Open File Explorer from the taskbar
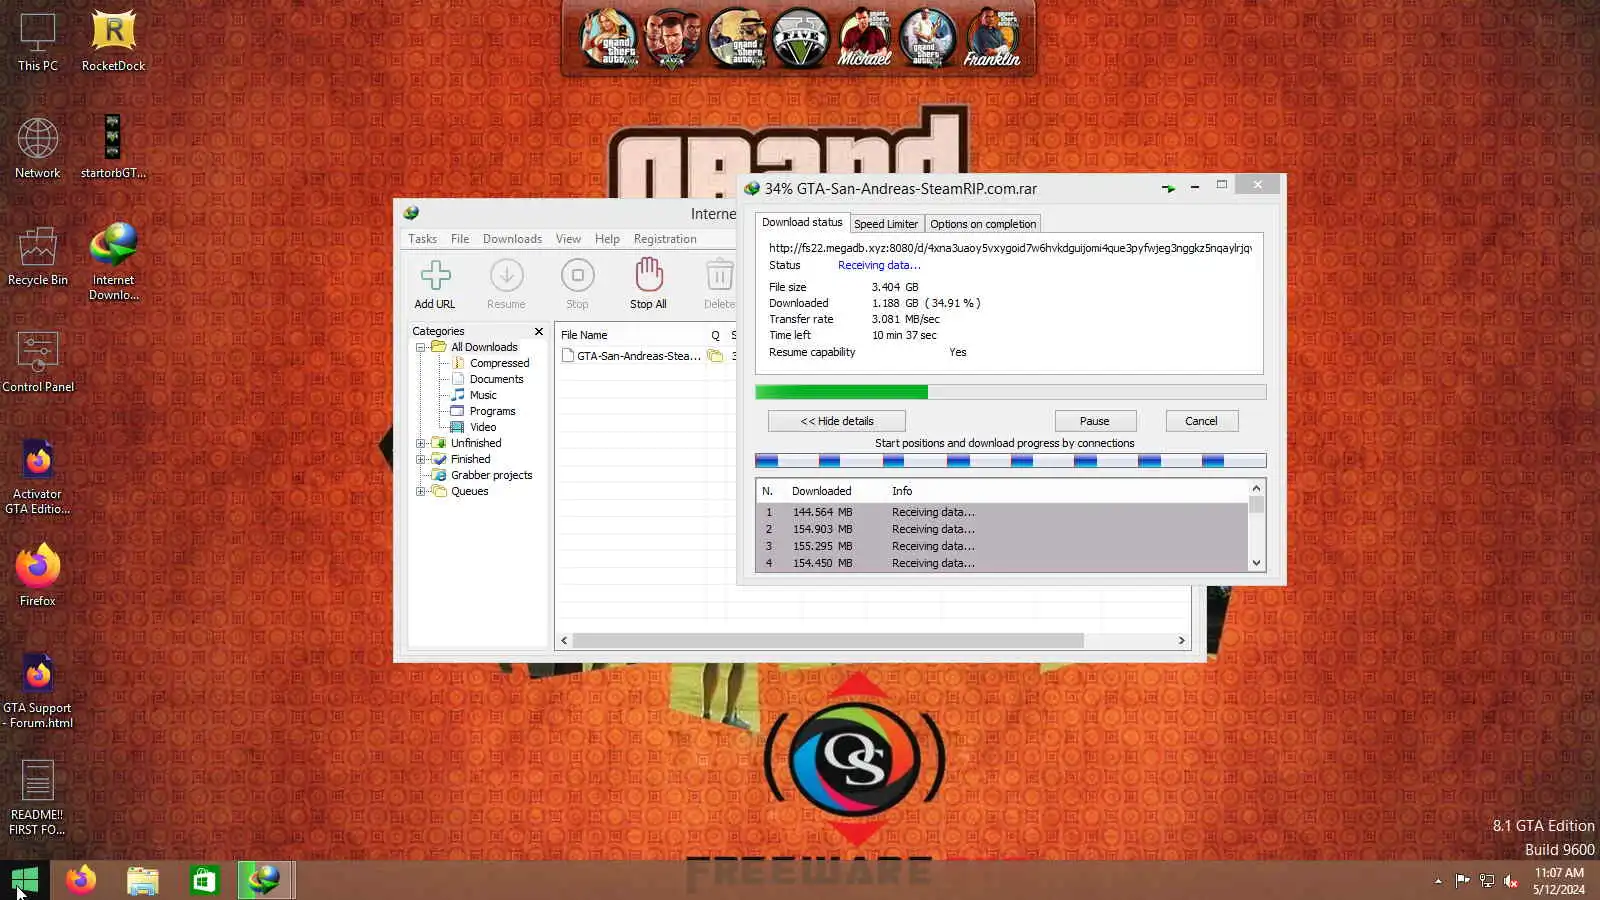The image size is (1600, 900). click(x=143, y=880)
